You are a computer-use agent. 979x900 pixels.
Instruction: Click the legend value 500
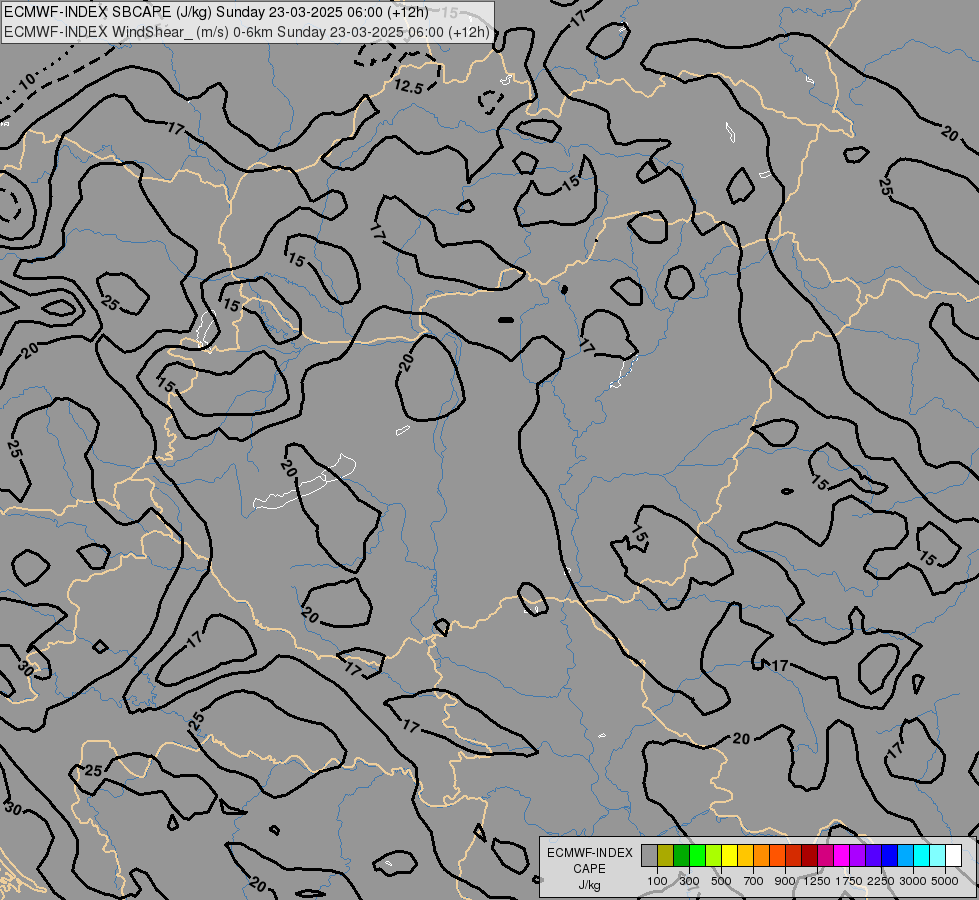click(721, 881)
